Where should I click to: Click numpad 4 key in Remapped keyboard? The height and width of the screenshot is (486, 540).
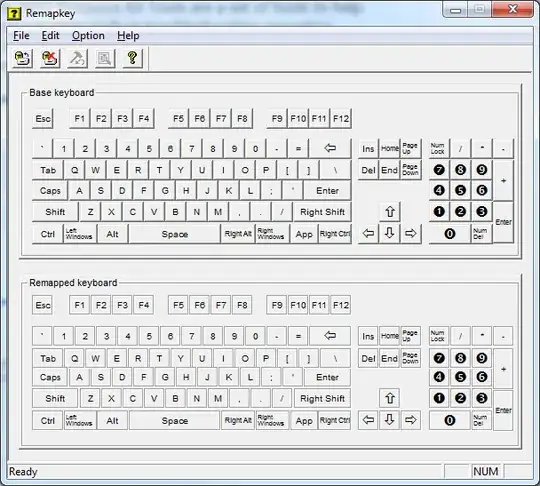pyautogui.click(x=439, y=377)
